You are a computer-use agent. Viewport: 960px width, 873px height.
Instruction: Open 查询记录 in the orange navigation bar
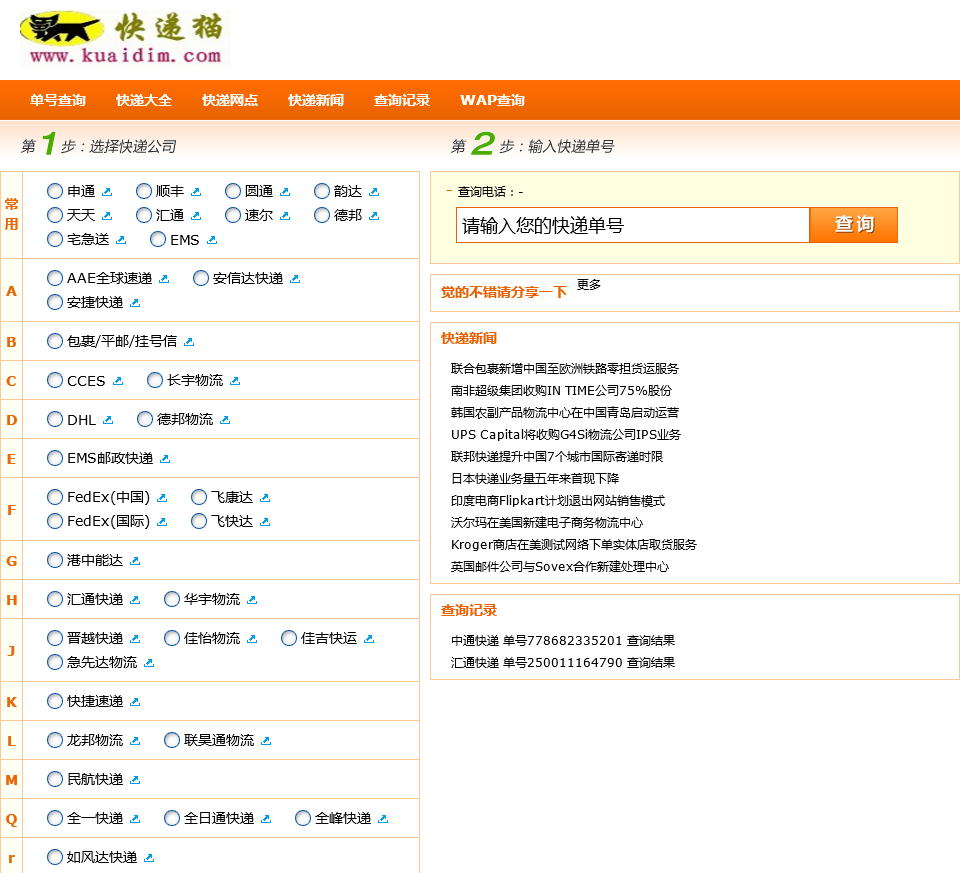402,100
